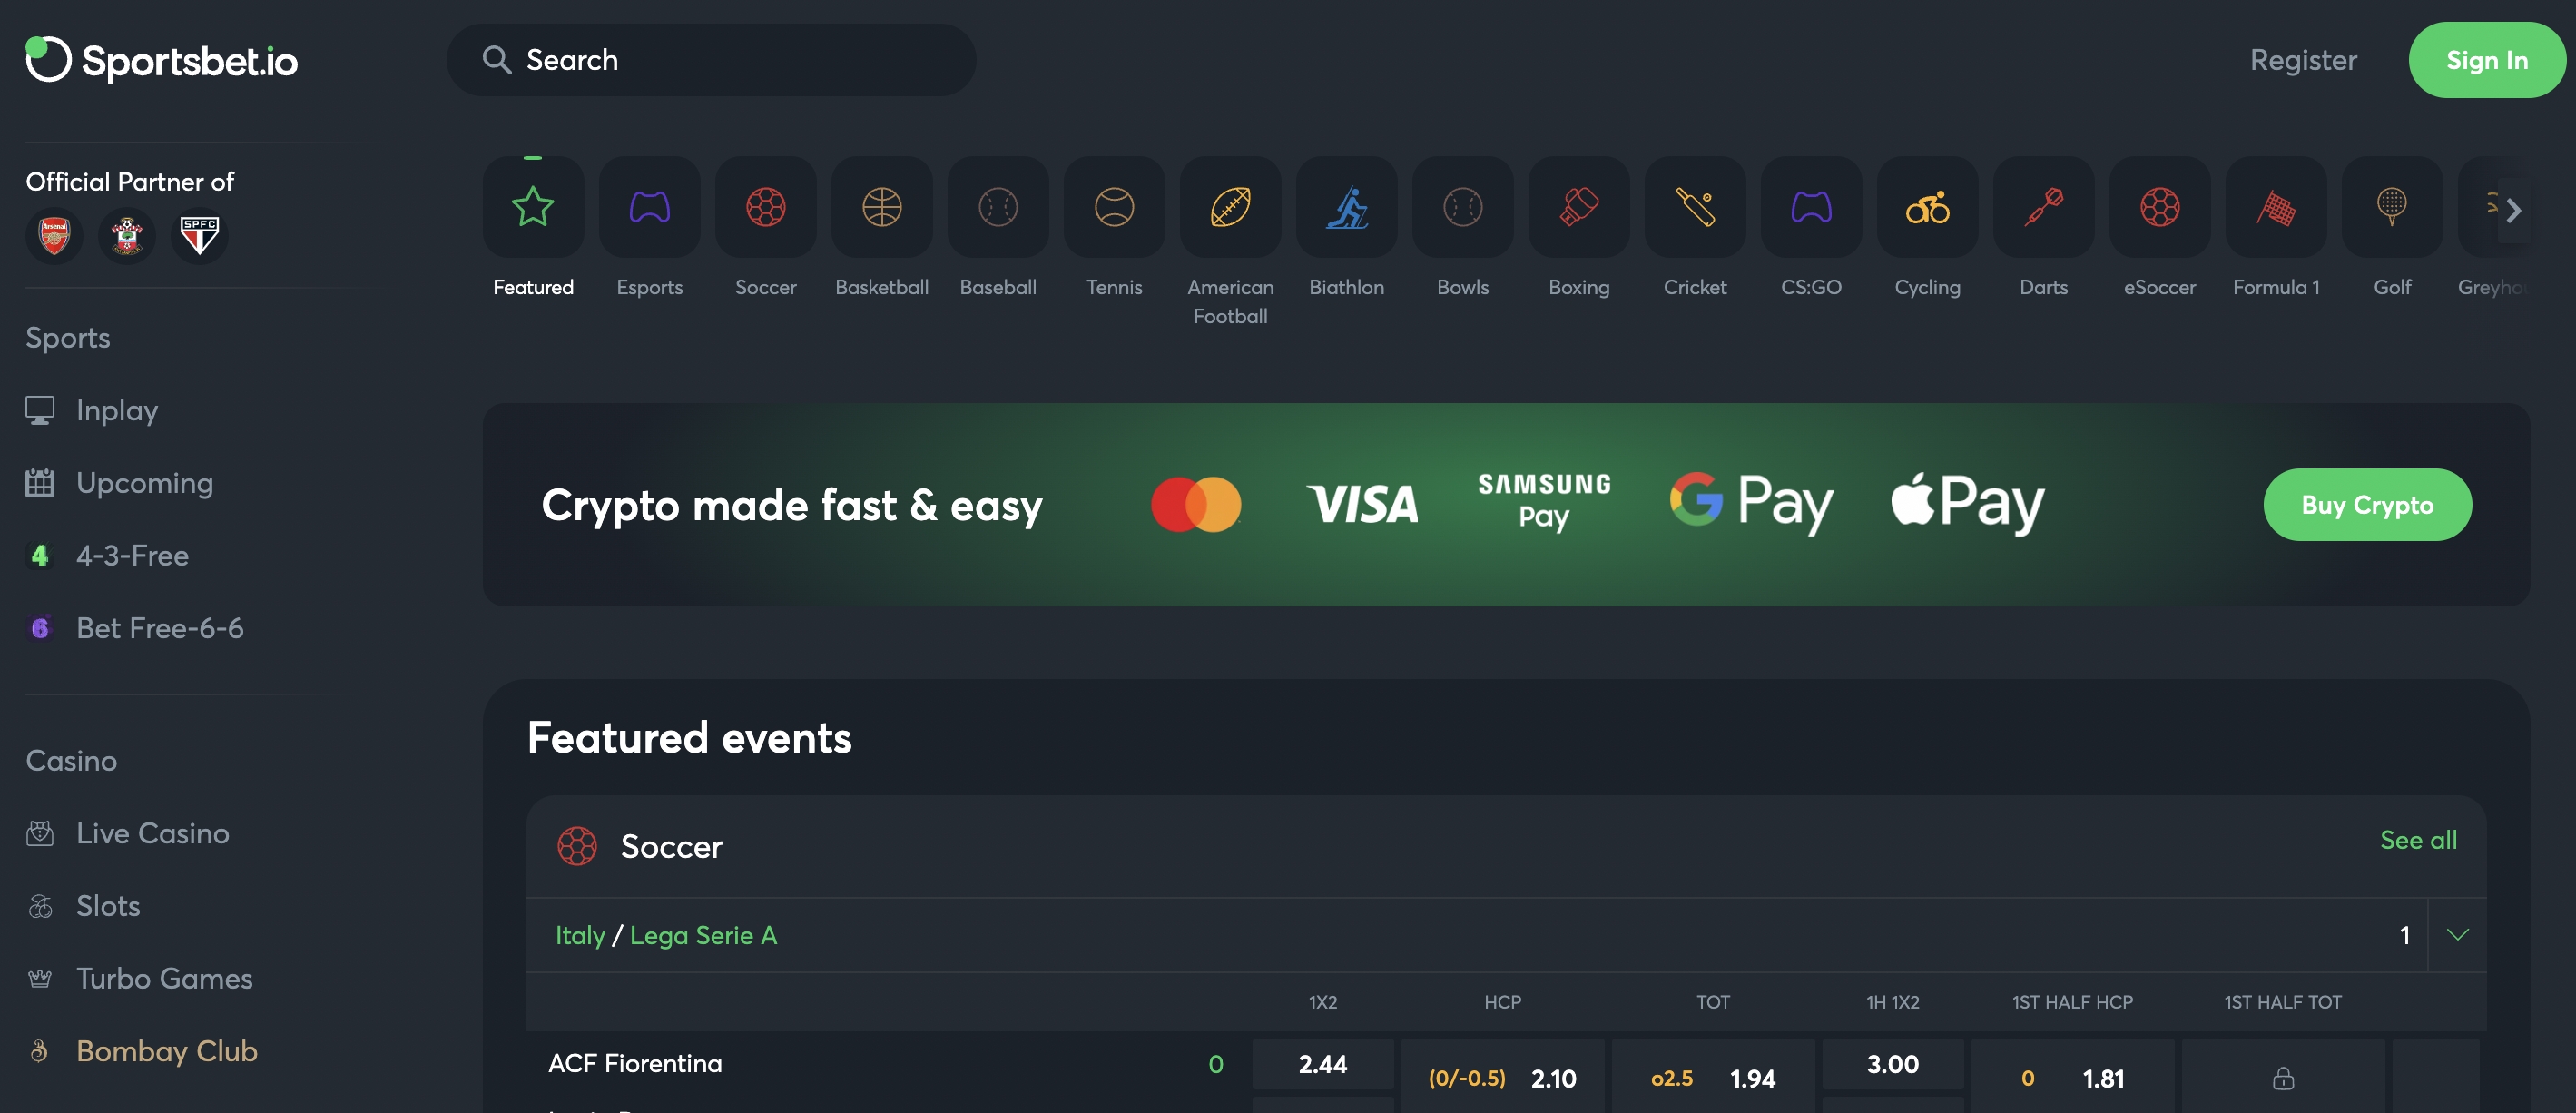Select the Boxing glove icon
Viewport: 2576px width, 1113px height.
click(1578, 208)
